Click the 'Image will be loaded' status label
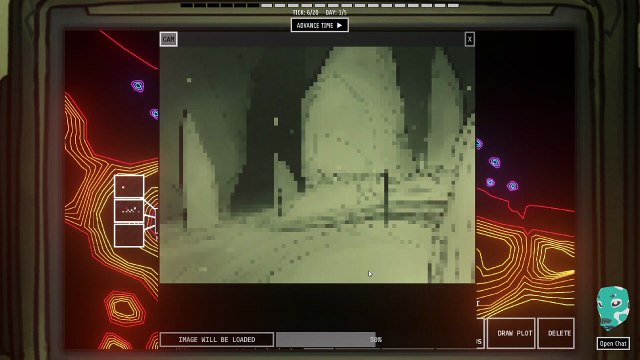The height and width of the screenshot is (360, 640). tap(217, 340)
